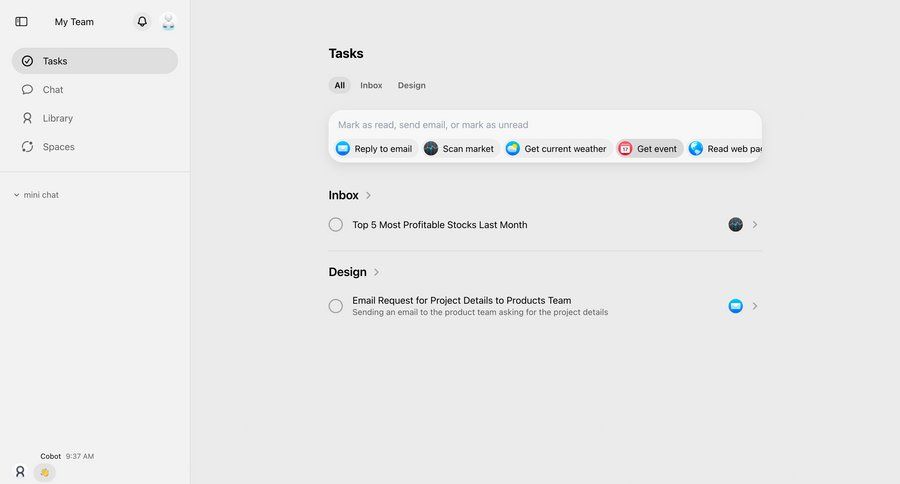This screenshot has height=484, width=900.
Task: Go to Spaces in sidebar
Action: pos(58,147)
